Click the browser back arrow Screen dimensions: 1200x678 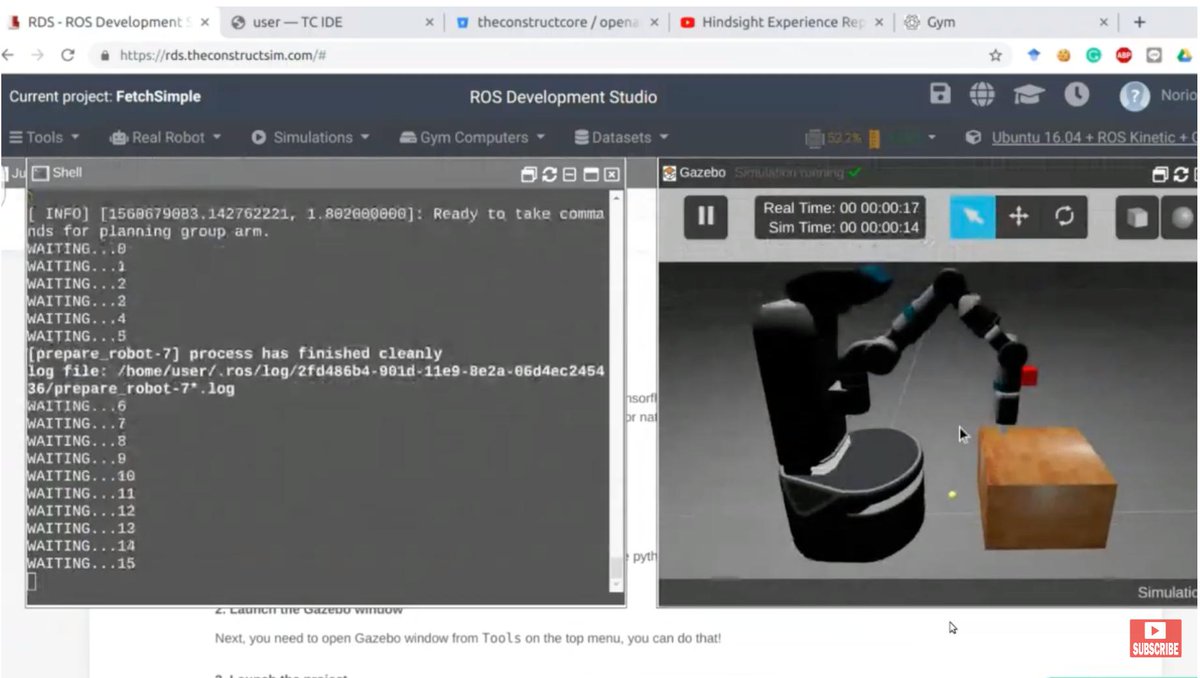(9, 55)
